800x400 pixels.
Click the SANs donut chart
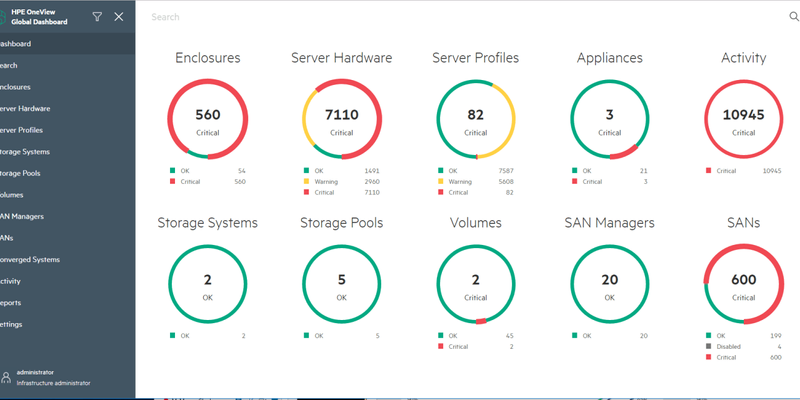pyautogui.click(x=744, y=284)
